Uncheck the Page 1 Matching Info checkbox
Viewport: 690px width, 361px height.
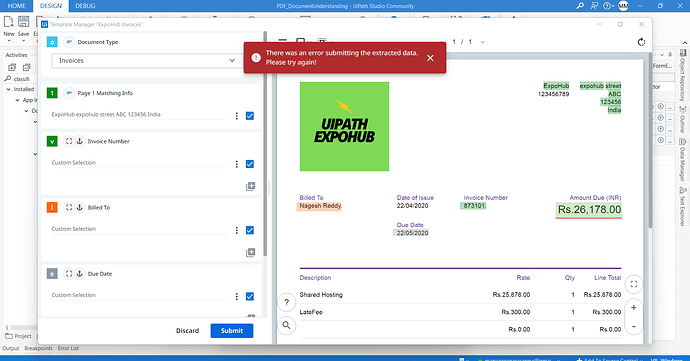[250, 116]
